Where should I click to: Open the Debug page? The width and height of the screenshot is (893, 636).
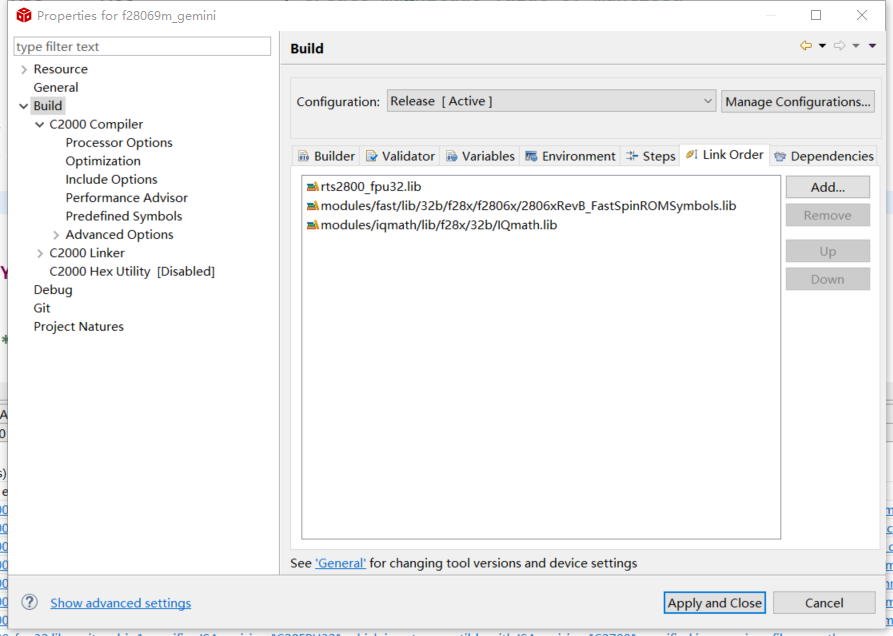pyautogui.click(x=53, y=290)
